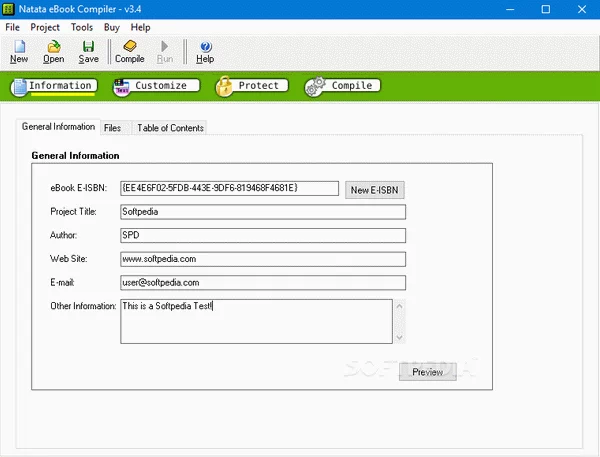Click the Compile book toolbar icon

pyautogui.click(x=130, y=52)
